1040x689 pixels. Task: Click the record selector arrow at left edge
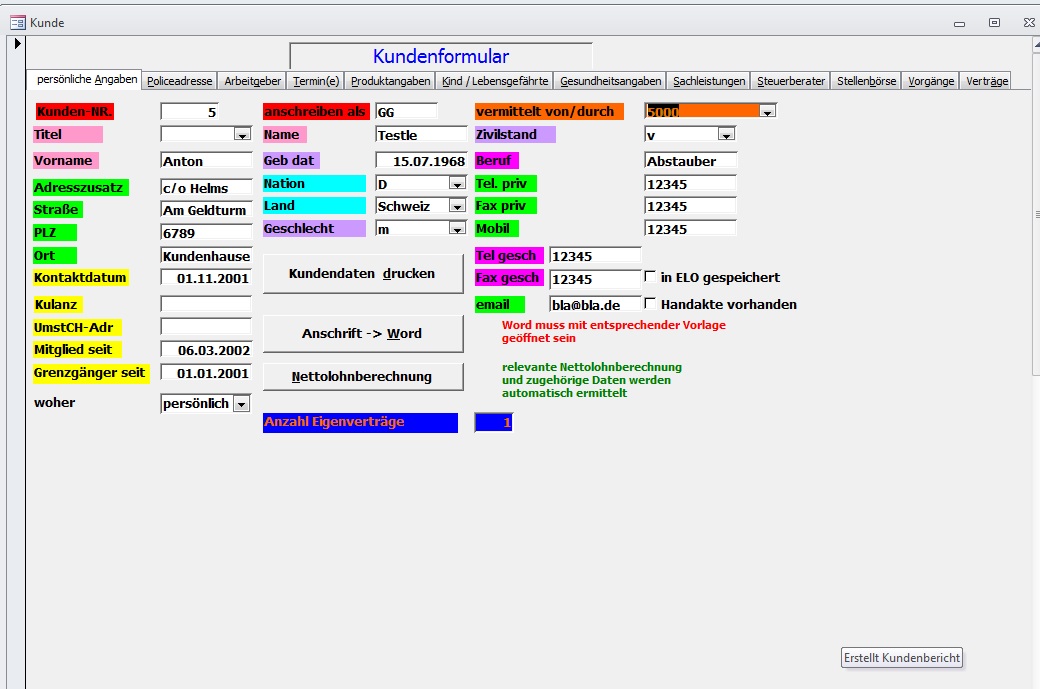pyautogui.click(x=17, y=44)
